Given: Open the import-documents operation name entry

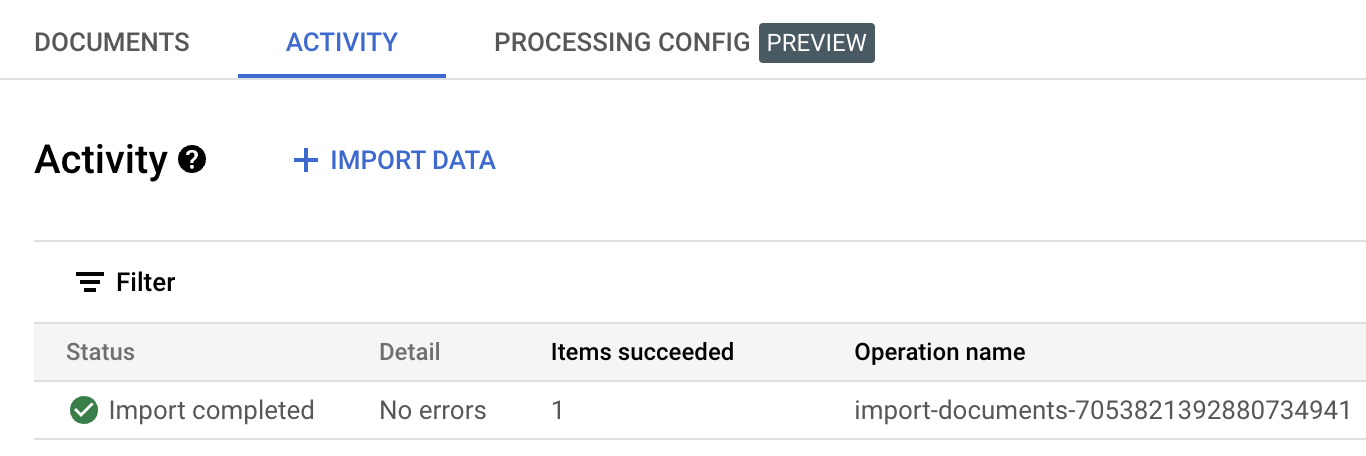Looking at the screenshot, I should coord(1102,410).
